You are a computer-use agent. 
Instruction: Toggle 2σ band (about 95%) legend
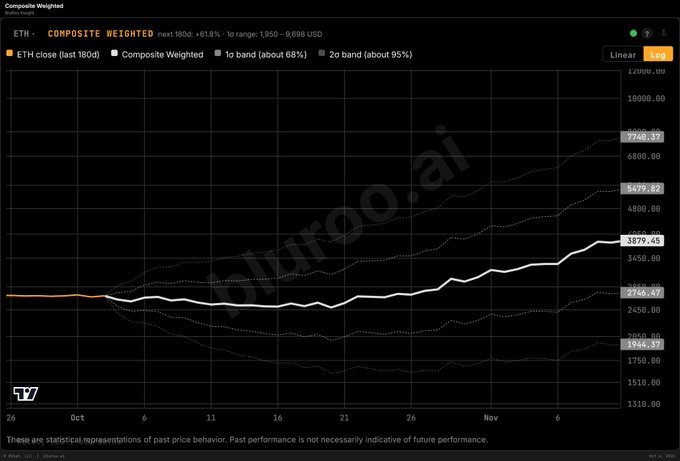(x=365, y=55)
